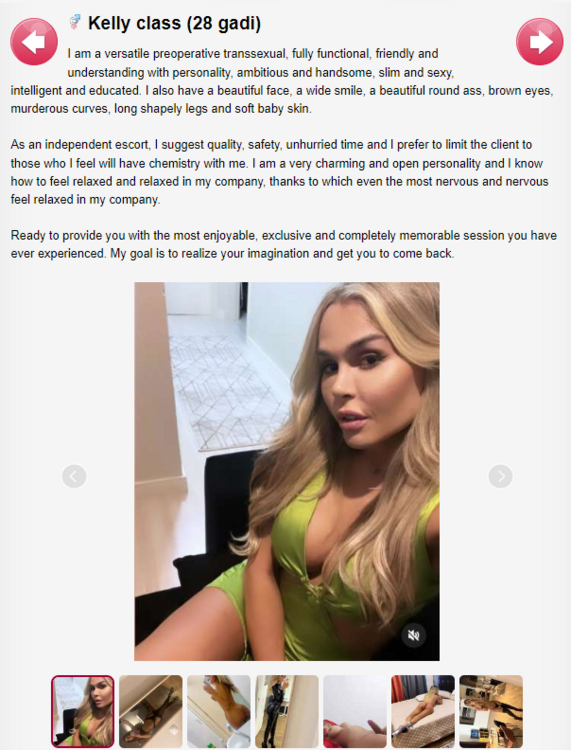Open the sixth thumbnail showing a bed
571x750 pixels.
pos(423,711)
